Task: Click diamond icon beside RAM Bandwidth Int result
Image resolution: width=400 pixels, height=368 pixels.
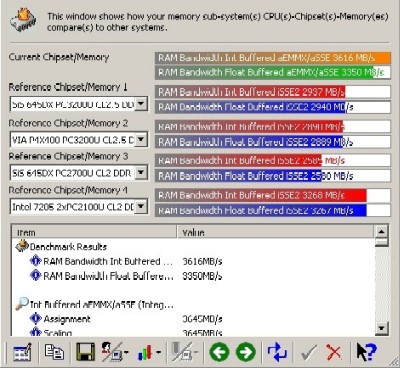Action: click(x=35, y=261)
